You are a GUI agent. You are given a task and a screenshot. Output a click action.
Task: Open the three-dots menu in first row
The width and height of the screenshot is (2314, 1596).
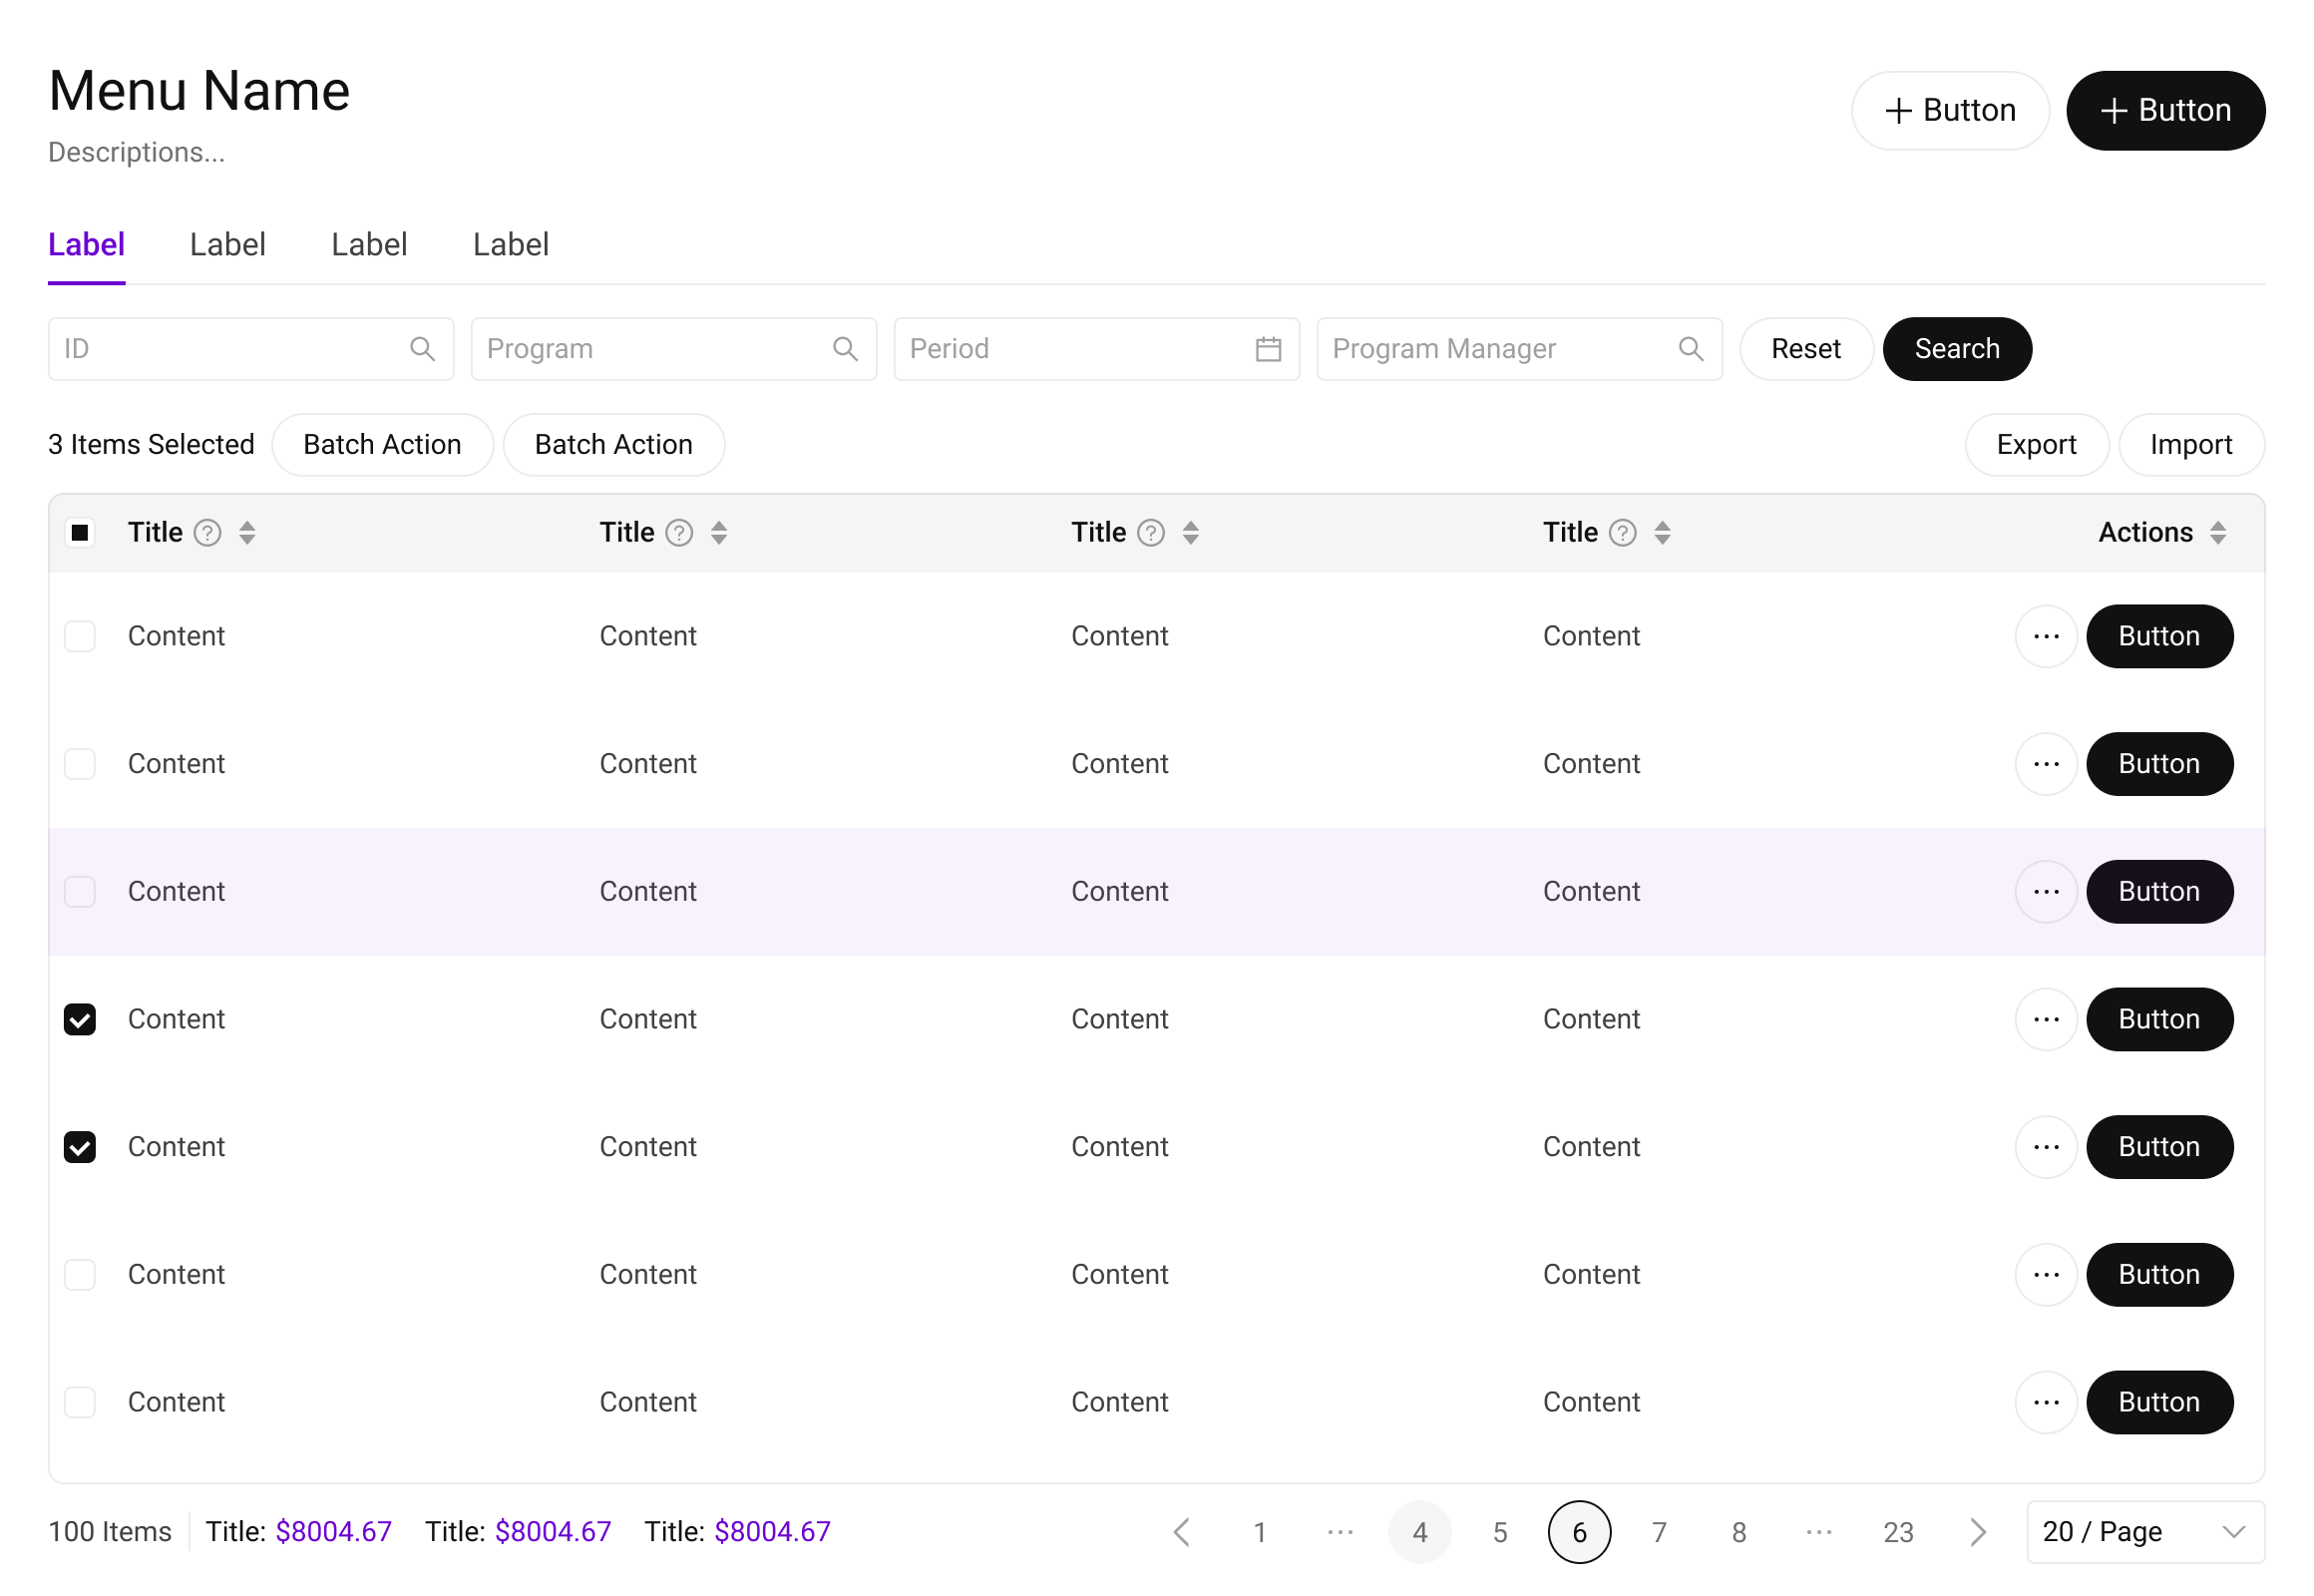click(x=2046, y=637)
